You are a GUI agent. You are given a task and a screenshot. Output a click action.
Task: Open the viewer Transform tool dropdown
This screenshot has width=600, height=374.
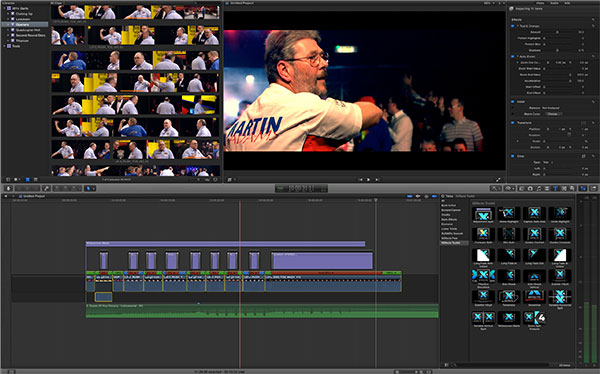pyautogui.click(x=231, y=179)
